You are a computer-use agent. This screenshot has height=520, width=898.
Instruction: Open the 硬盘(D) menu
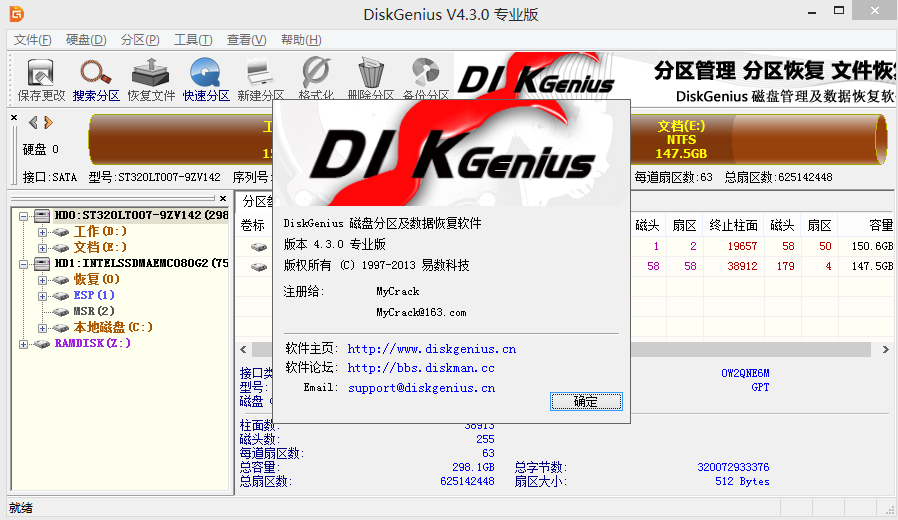[86, 40]
